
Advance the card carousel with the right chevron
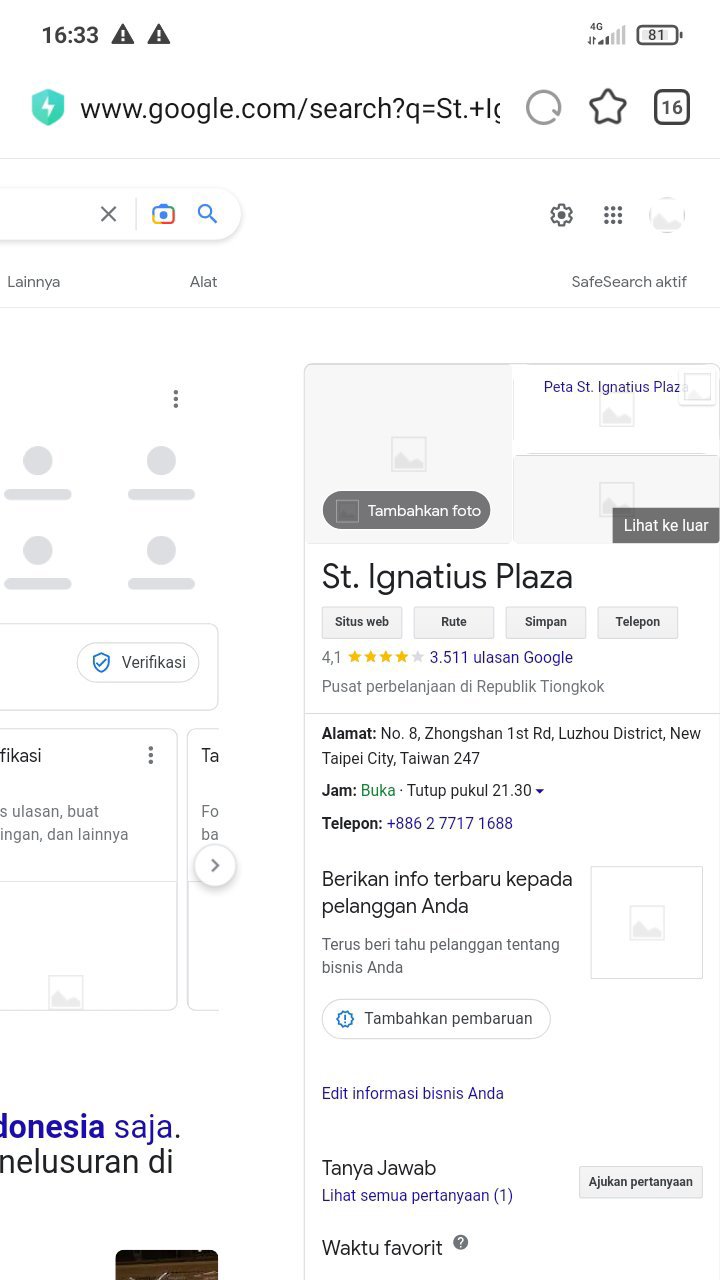(x=215, y=866)
